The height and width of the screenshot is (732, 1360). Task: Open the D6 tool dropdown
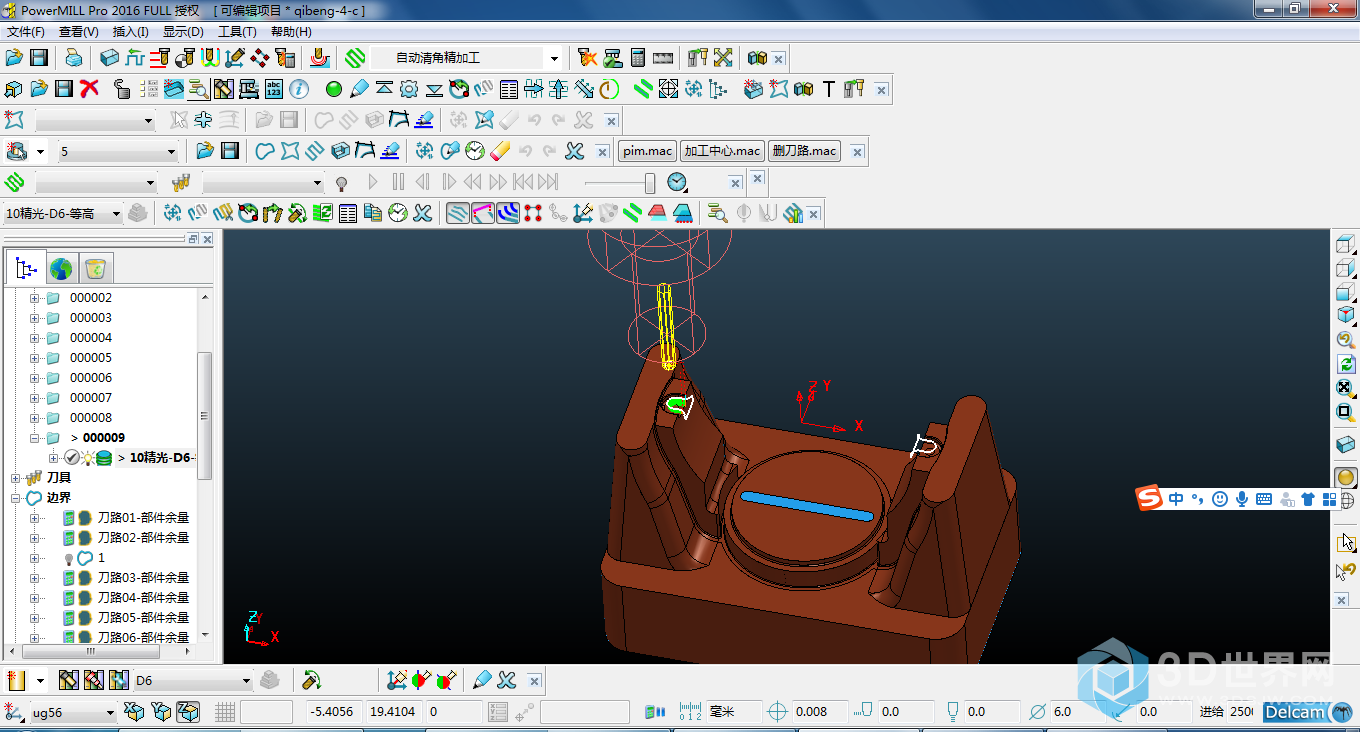click(x=246, y=681)
